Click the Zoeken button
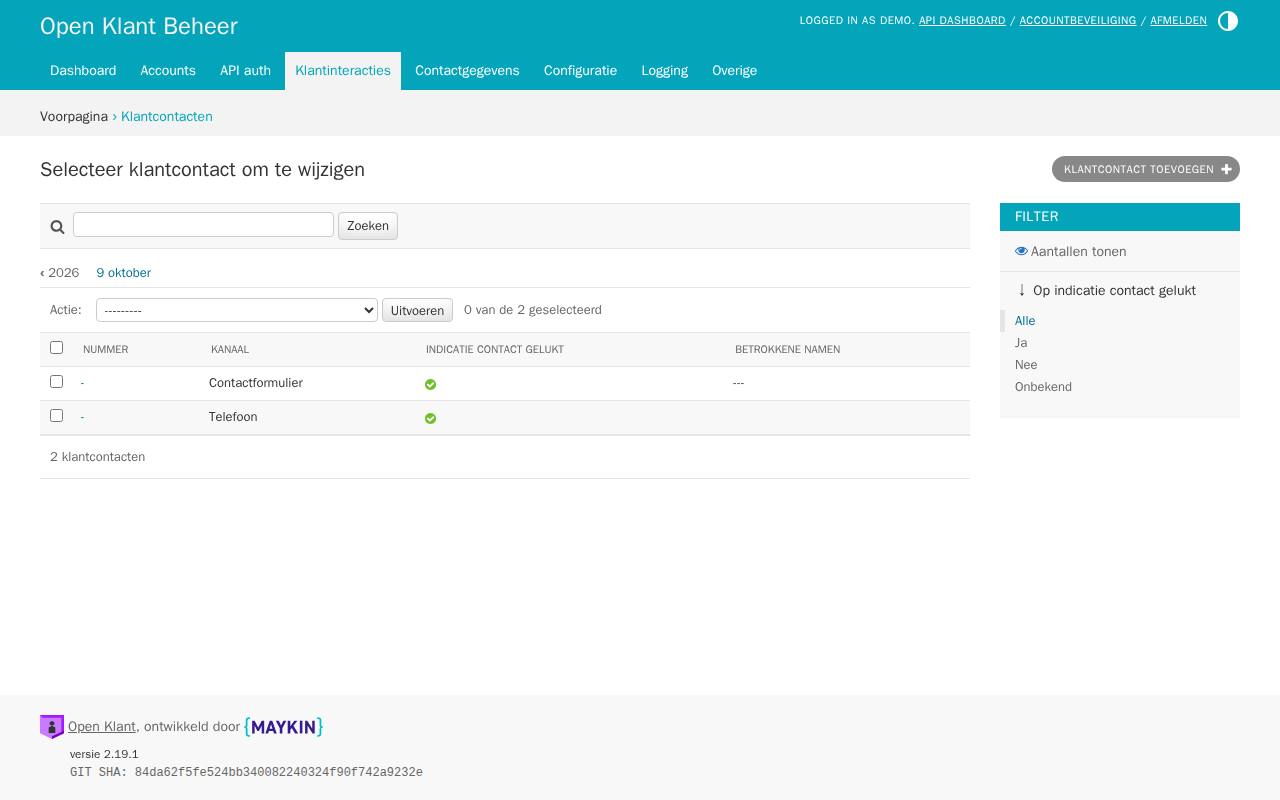Viewport: 1280px width, 800px height. [x=368, y=226]
